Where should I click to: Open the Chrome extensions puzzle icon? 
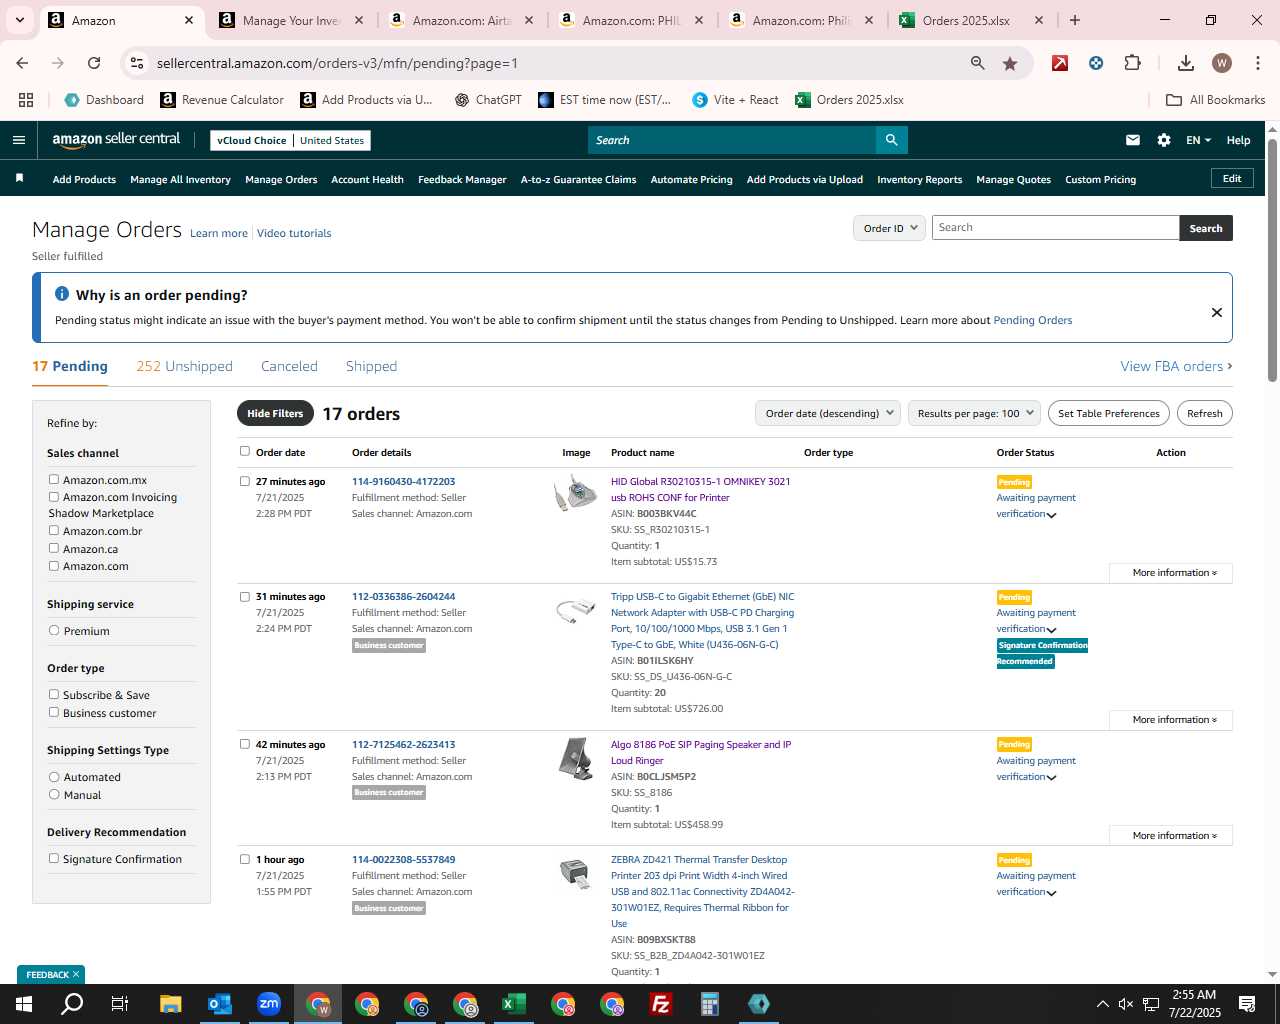click(1132, 63)
